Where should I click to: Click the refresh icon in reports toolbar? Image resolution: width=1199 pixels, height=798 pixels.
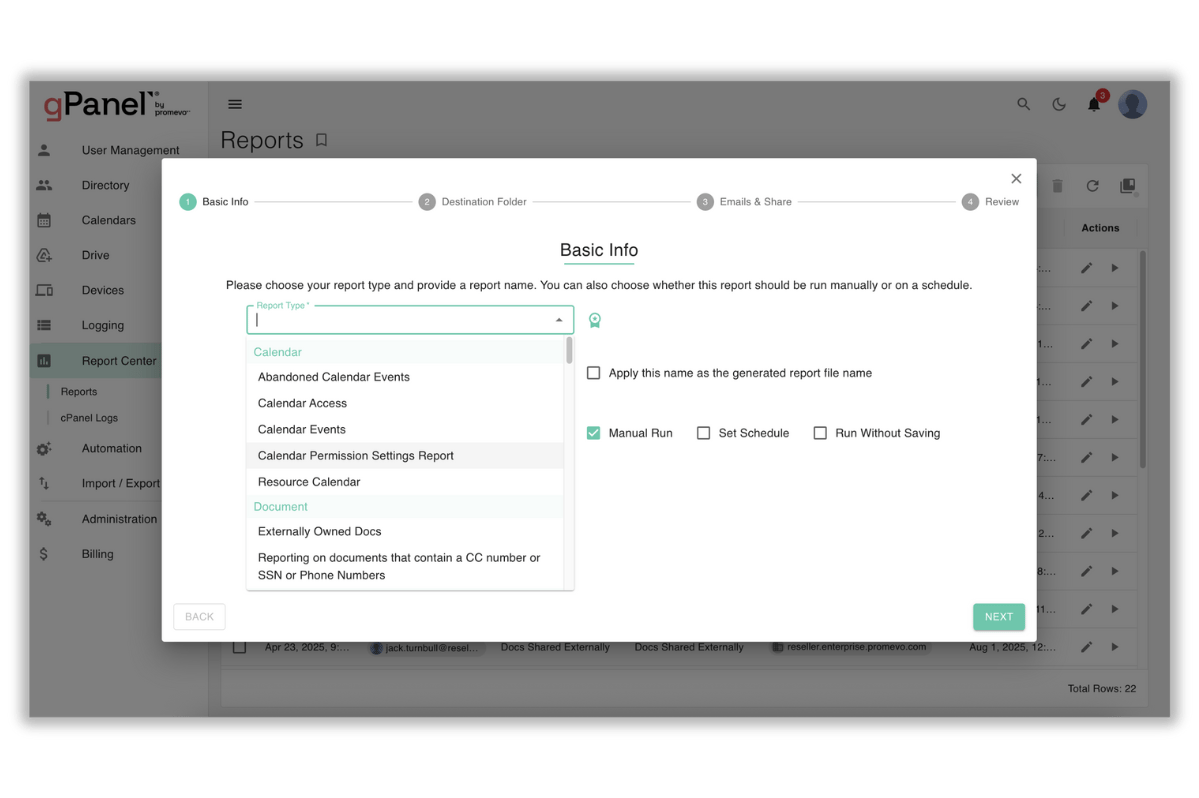[1093, 186]
